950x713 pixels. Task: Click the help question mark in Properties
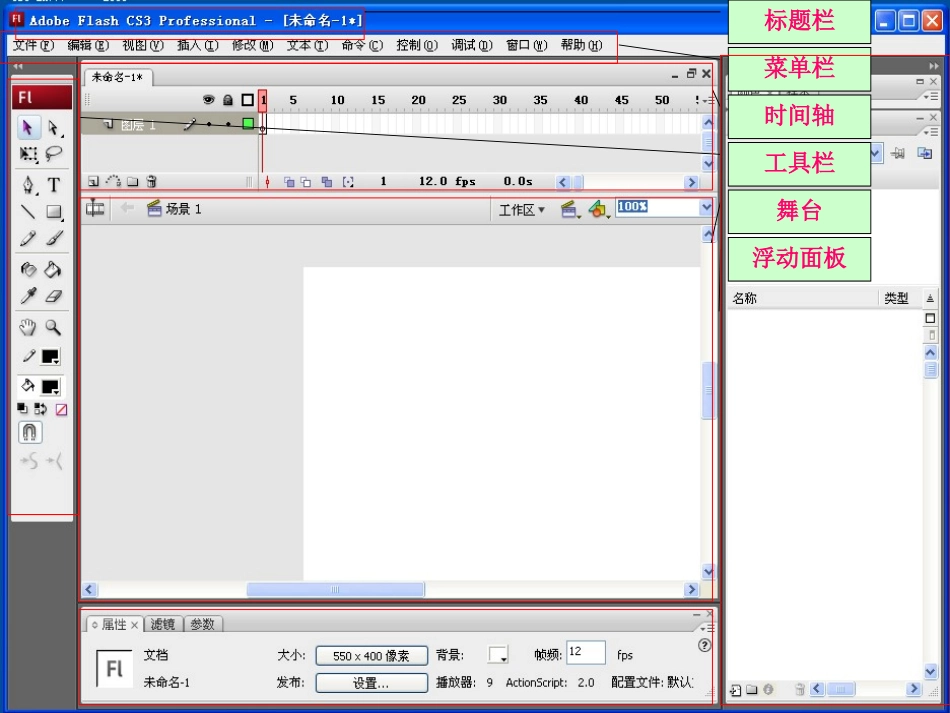[x=704, y=645]
